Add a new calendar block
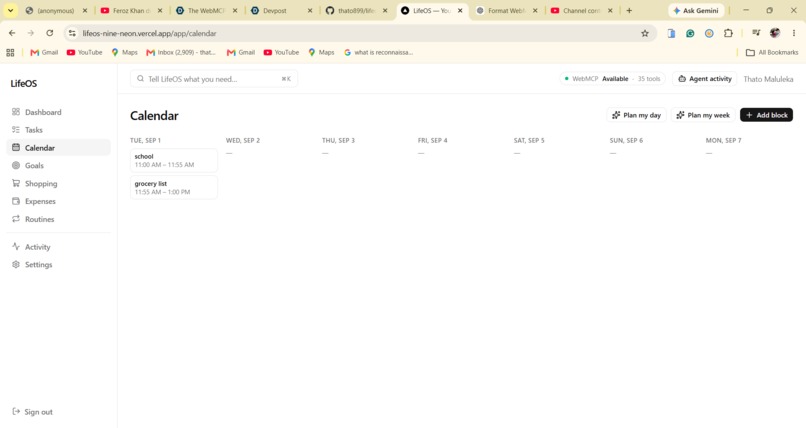This screenshot has height=428, width=806. coord(766,115)
